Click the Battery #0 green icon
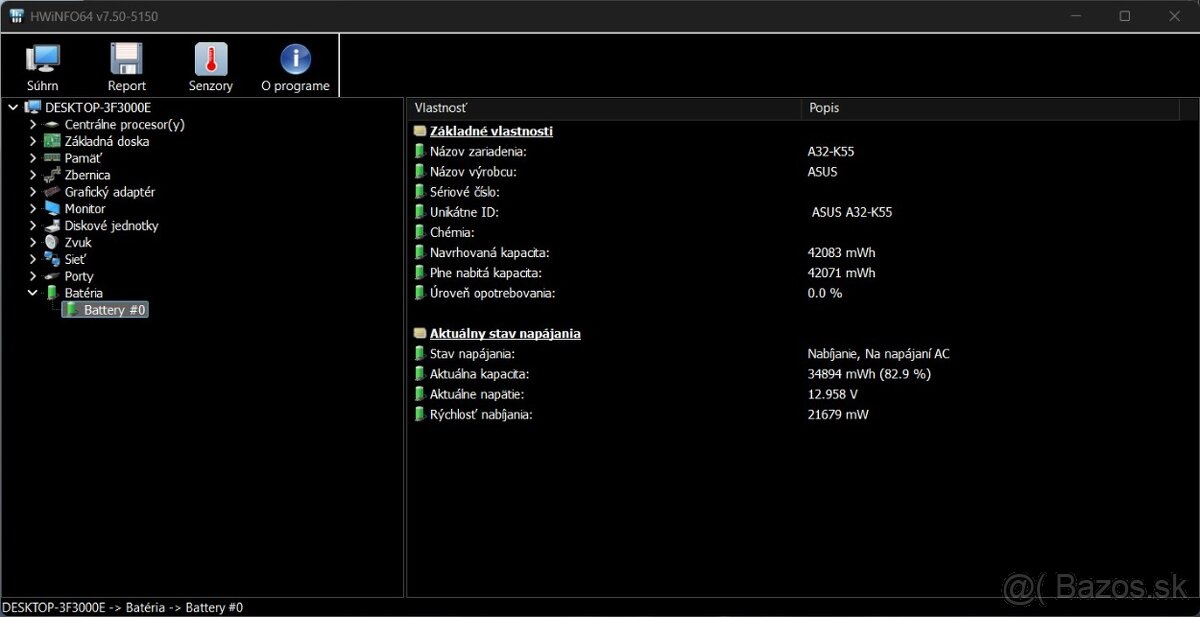Image resolution: width=1200 pixels, height=617 pixels. coord(72,310)
